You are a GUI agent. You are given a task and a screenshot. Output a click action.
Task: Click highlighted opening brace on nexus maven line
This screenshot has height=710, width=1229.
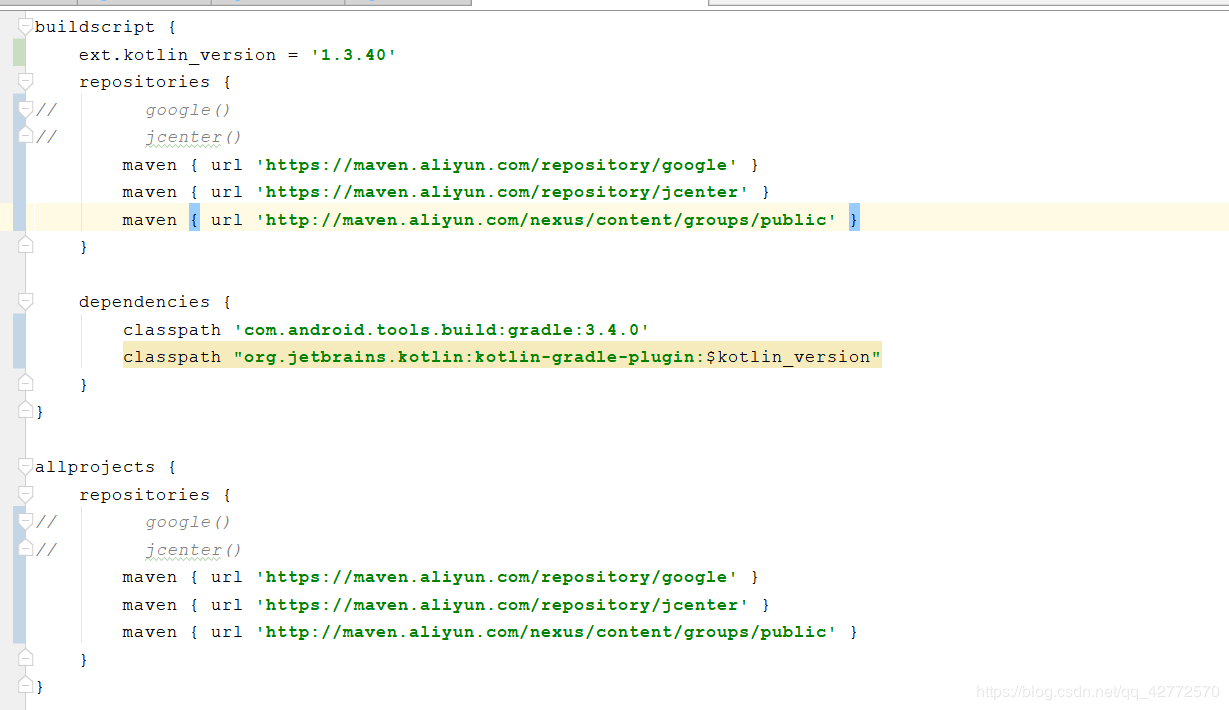pos(194,219)
